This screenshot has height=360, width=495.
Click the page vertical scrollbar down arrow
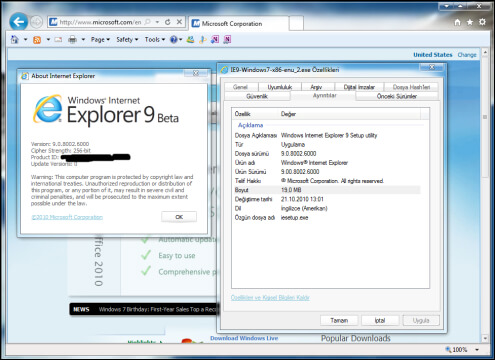click(485, 338)
